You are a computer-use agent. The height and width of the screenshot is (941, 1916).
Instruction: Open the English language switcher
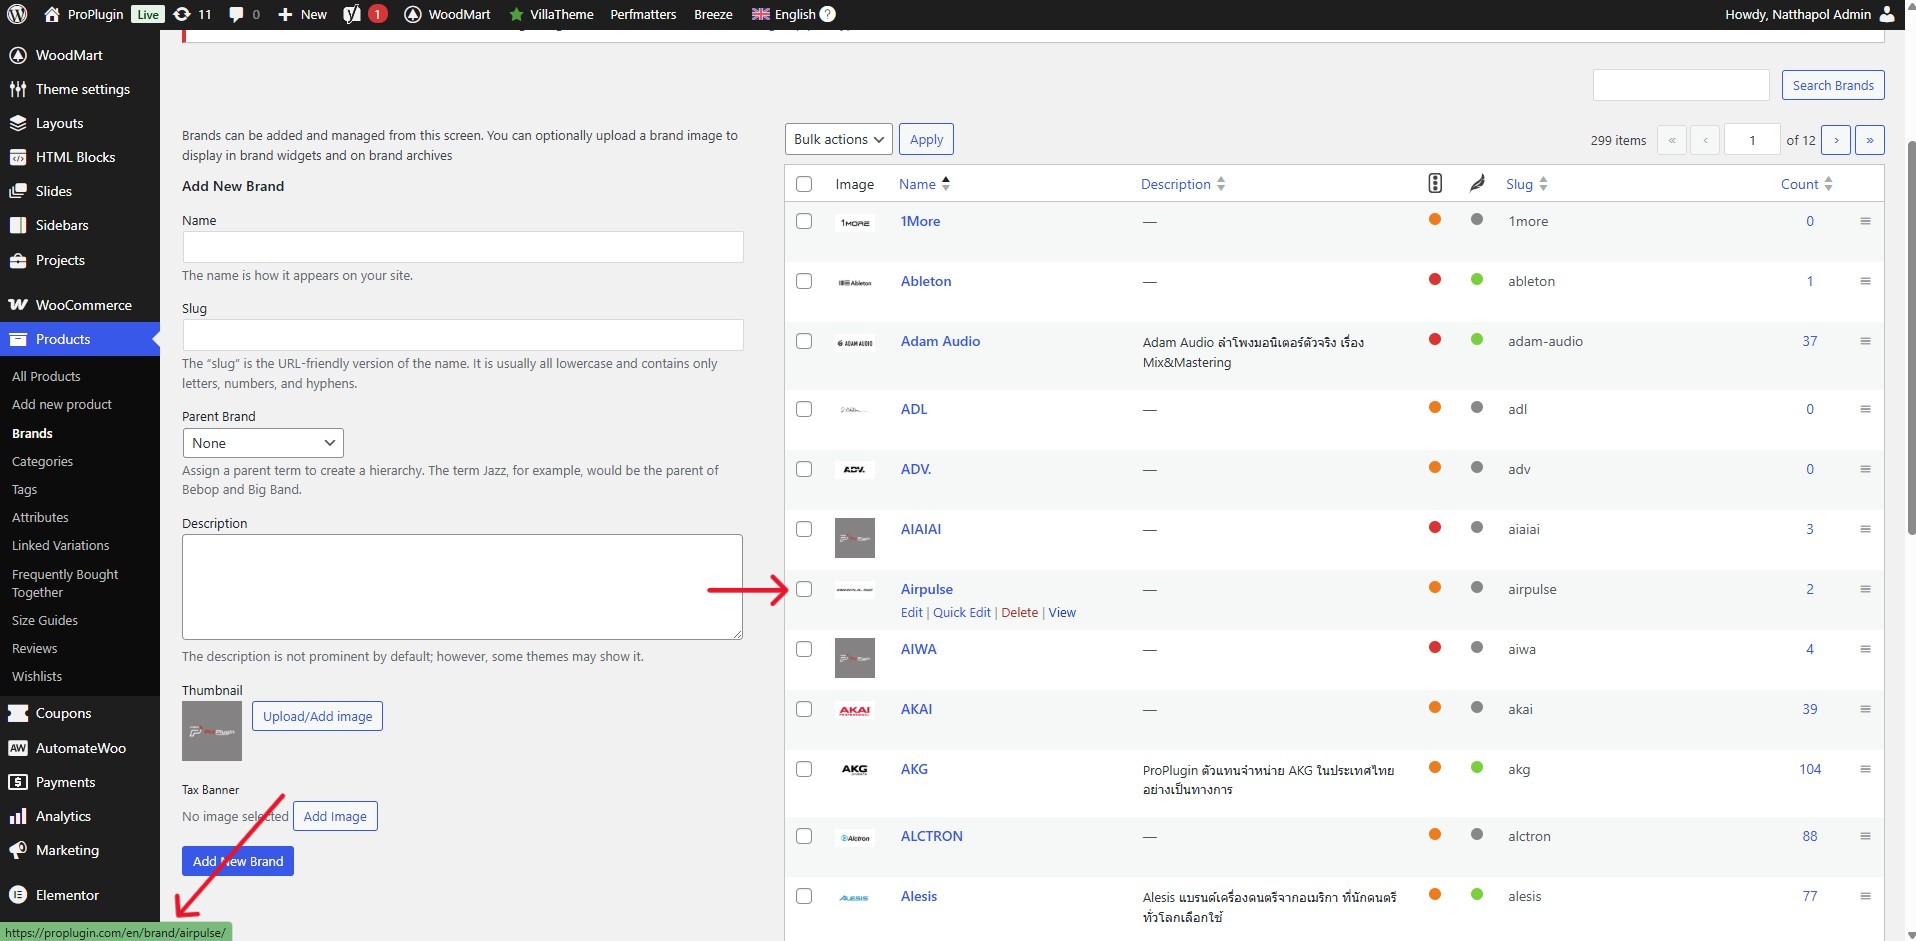(x=794, y=14)
